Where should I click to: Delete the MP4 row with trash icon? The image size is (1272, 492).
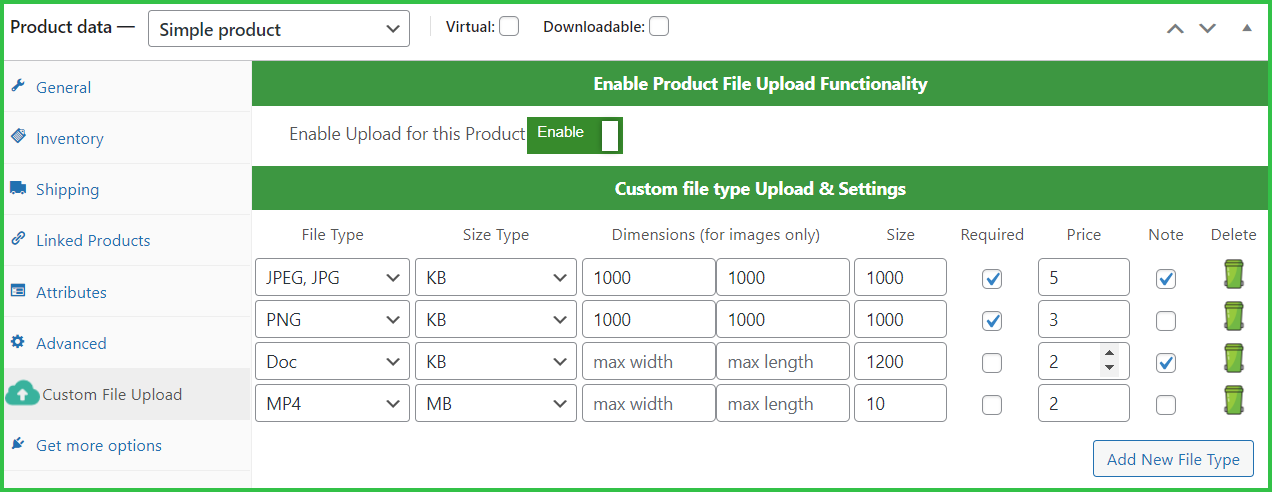[x=1233, y=400]
